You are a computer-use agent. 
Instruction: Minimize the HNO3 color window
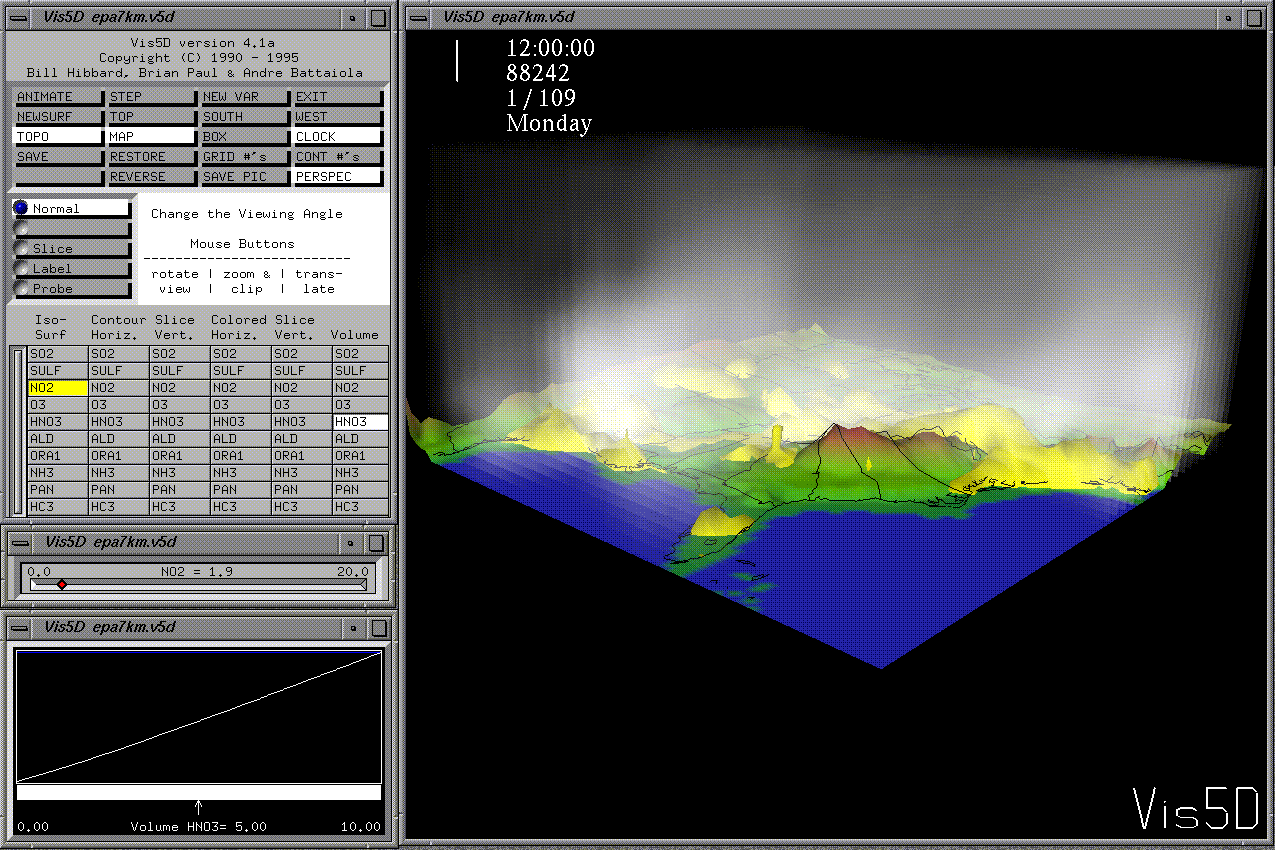tap(353, 628)
